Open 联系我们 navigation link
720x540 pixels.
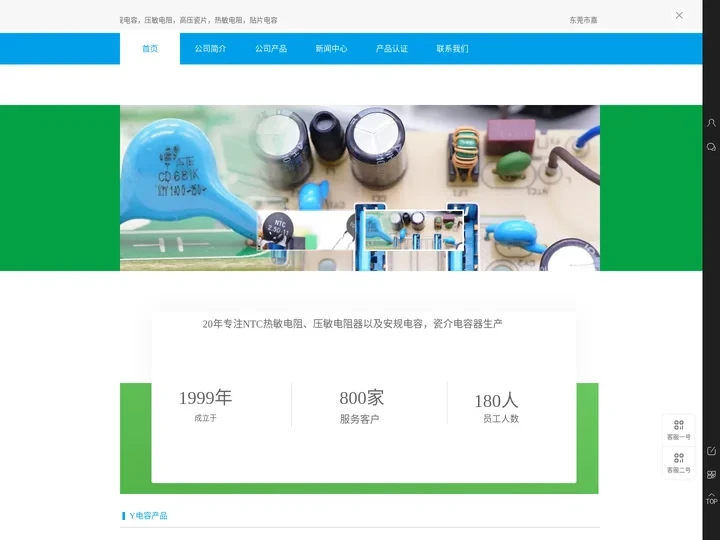point(452,49)
